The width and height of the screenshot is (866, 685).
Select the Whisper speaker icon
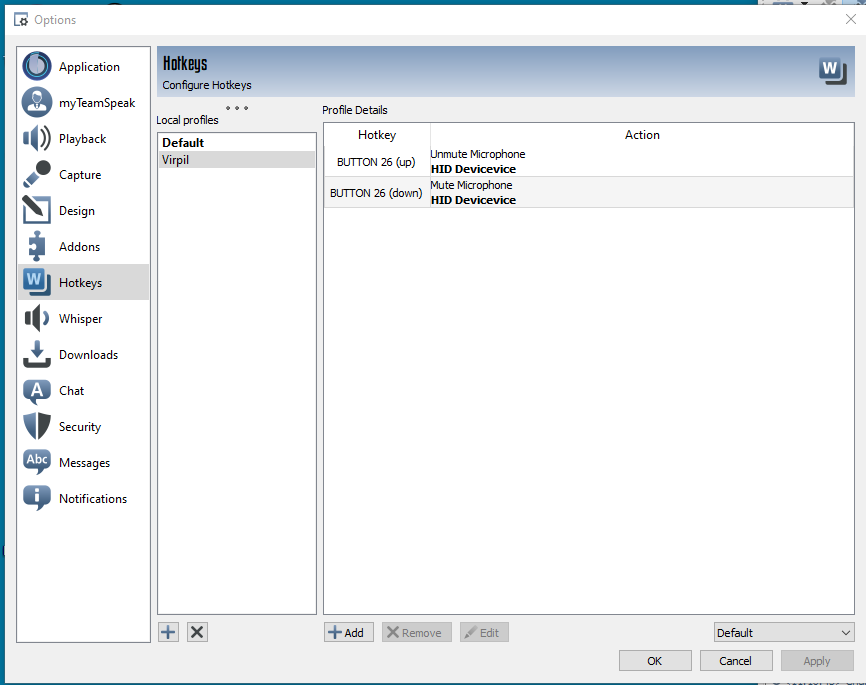click(37, 318)
